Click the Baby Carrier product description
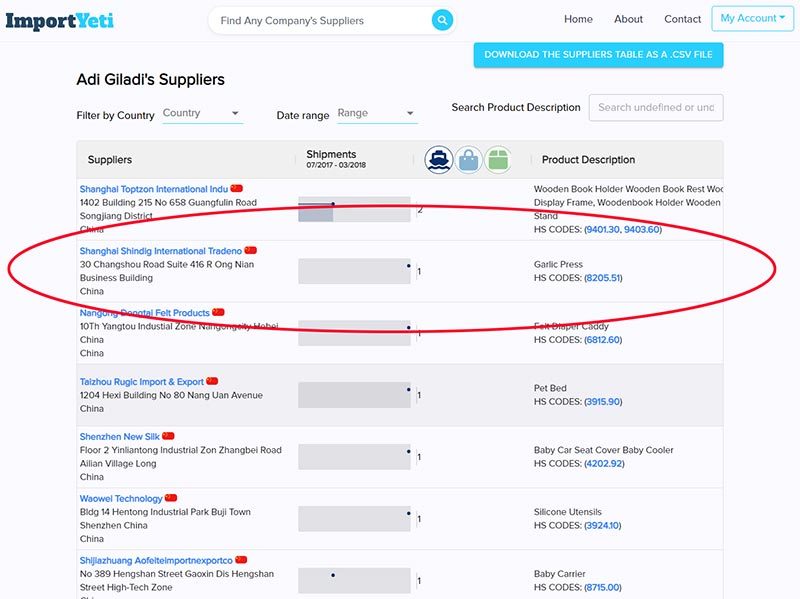Screen dimensions: 800x599 (559, 574)
